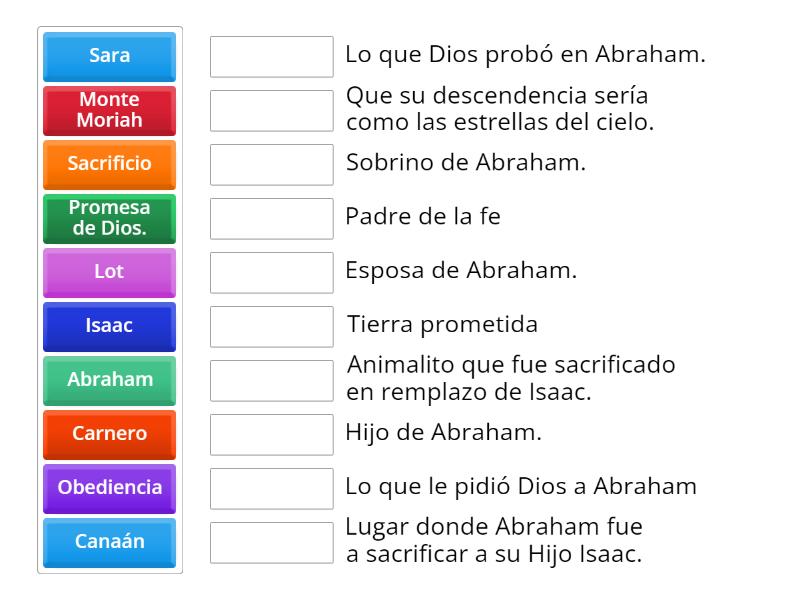Click the answer box beside 'Lo que Dios probó en Abraham'
The height and width of the screenshot is (600, 800).
point(272,57)
